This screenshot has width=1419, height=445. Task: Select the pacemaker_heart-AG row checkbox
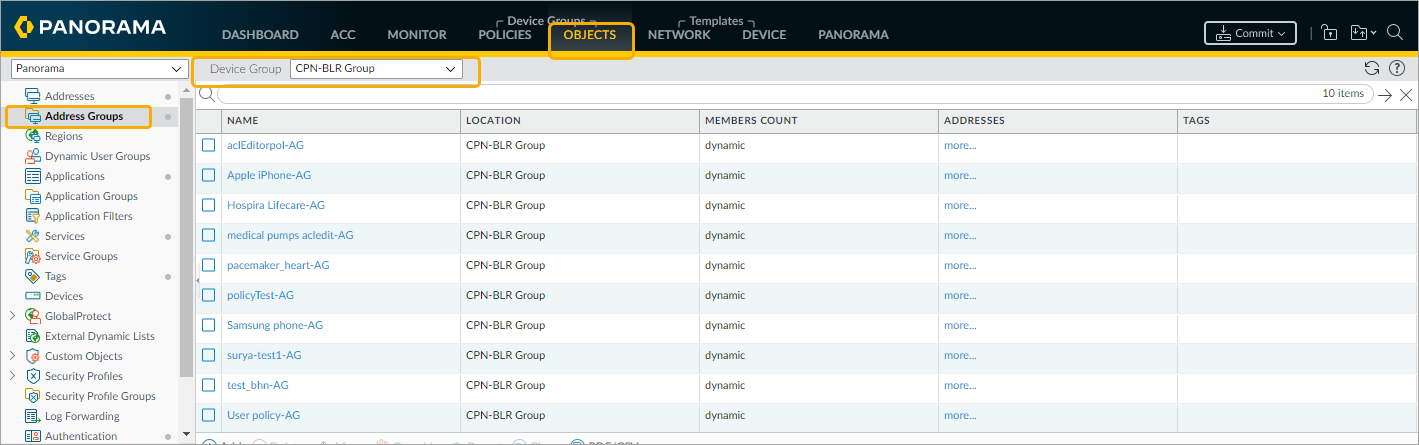(209, 265)
